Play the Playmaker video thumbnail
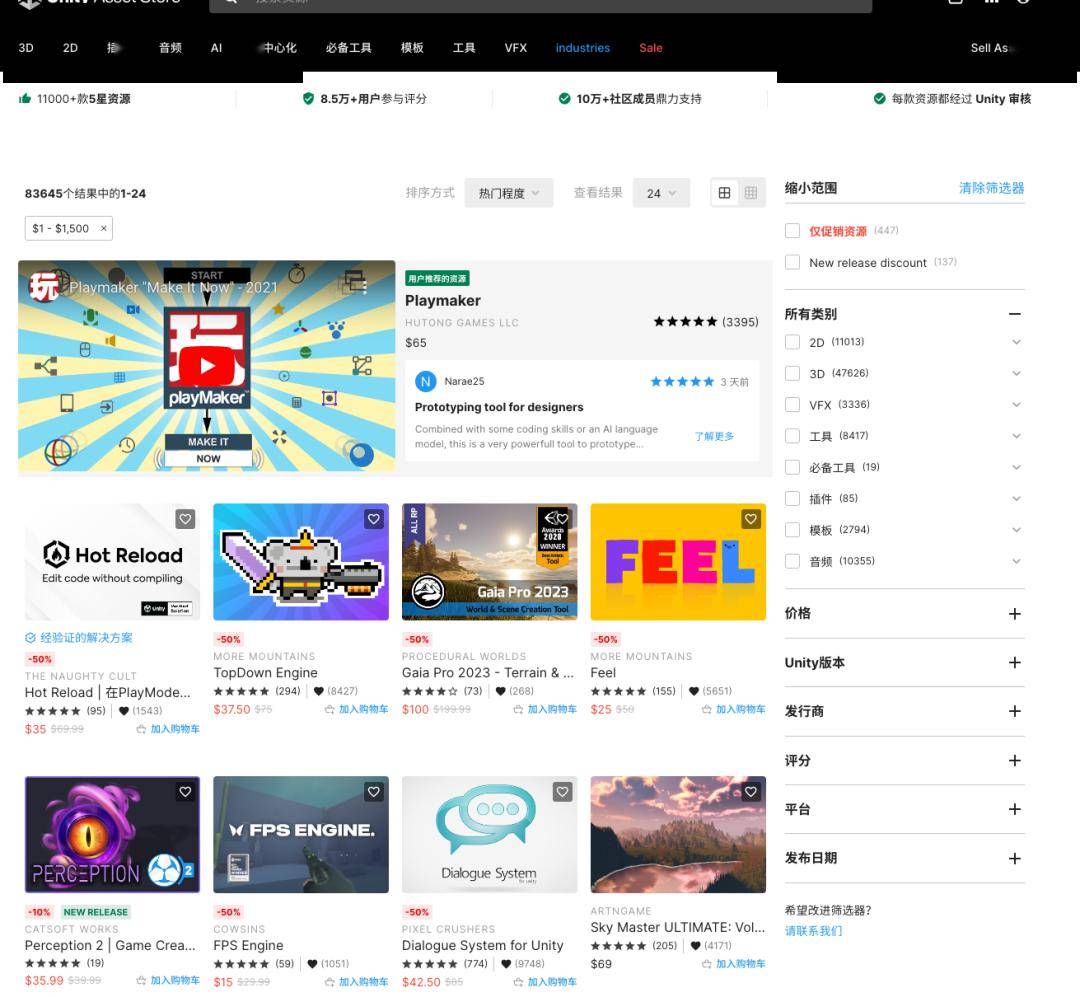 tap(207, 366)
